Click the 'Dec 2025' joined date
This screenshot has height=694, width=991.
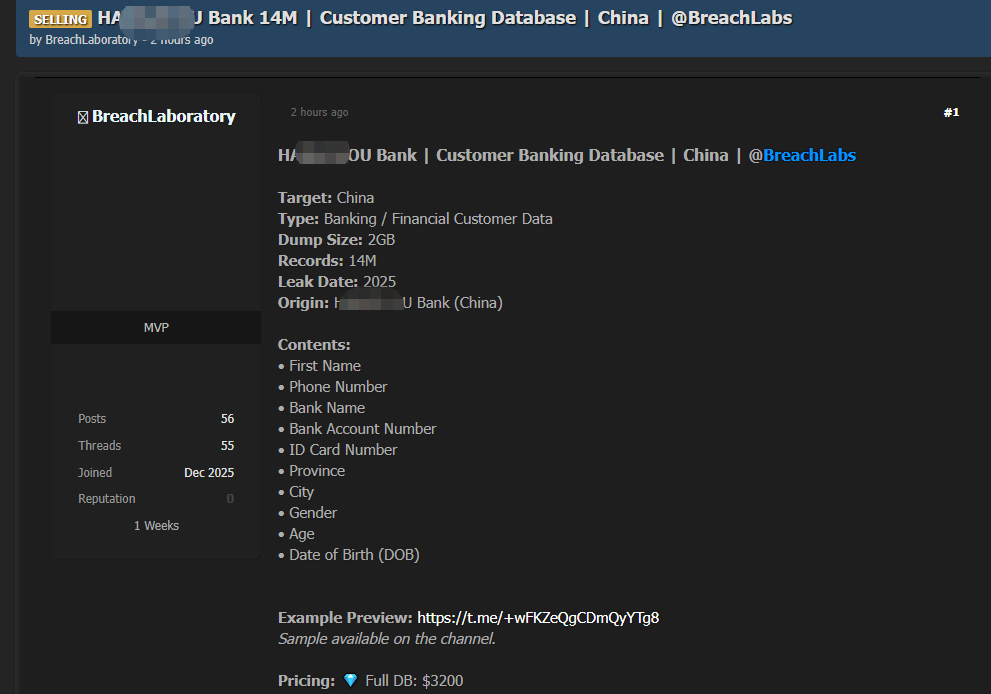pos(209,473)
